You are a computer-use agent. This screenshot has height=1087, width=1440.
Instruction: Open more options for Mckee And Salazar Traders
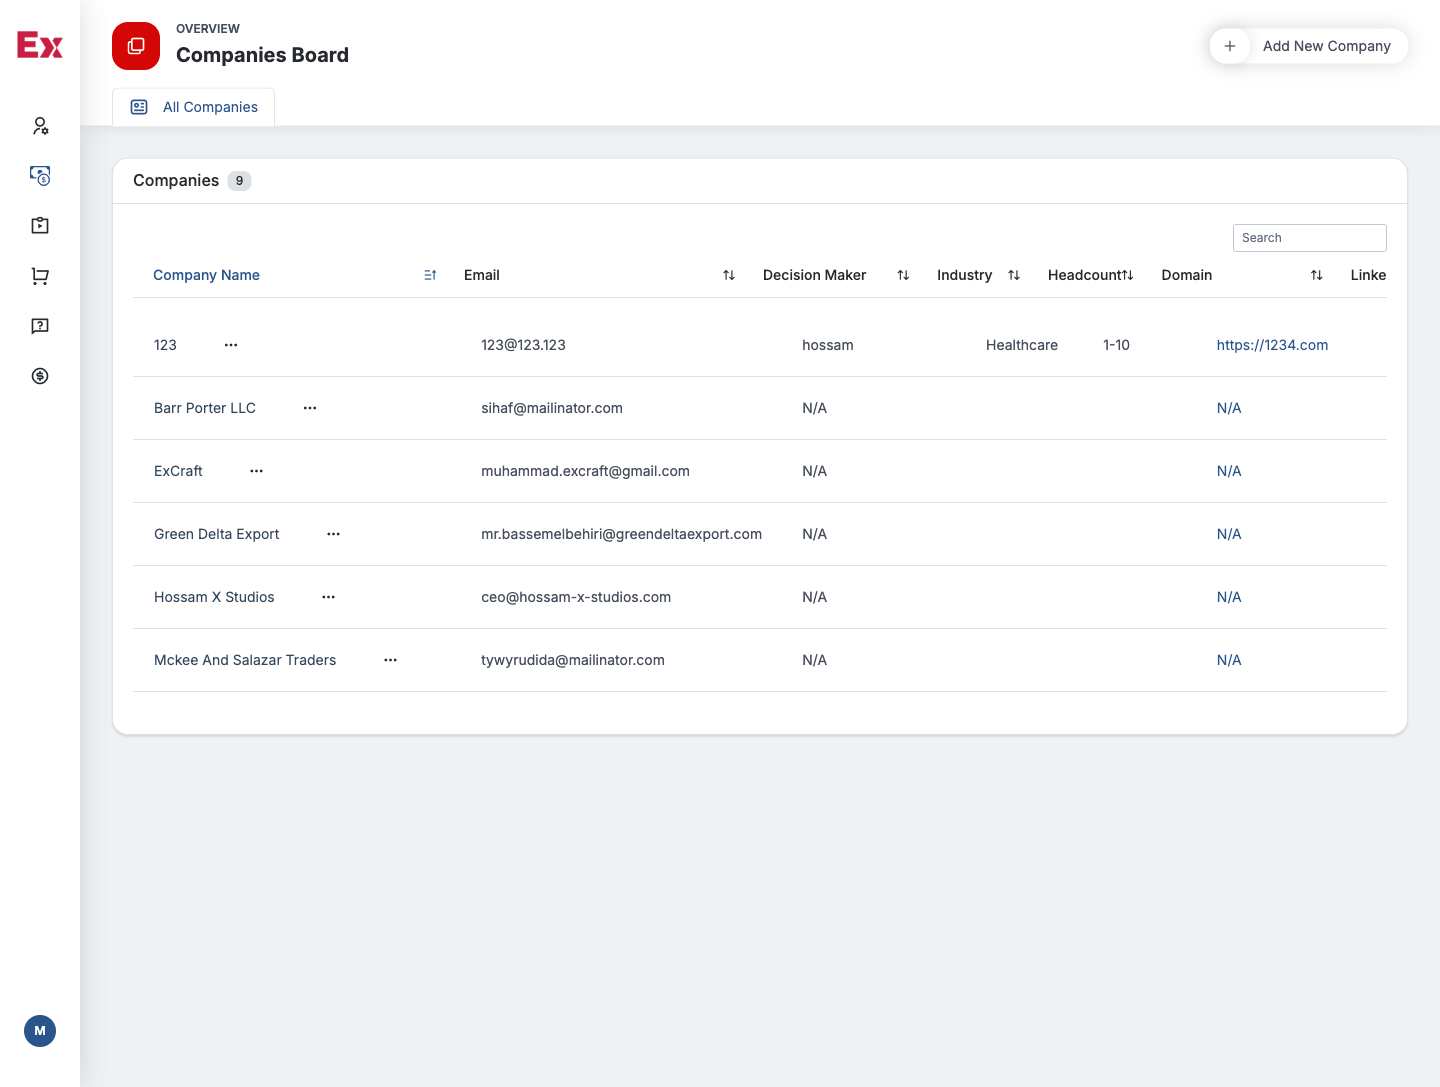click(391, 660)
